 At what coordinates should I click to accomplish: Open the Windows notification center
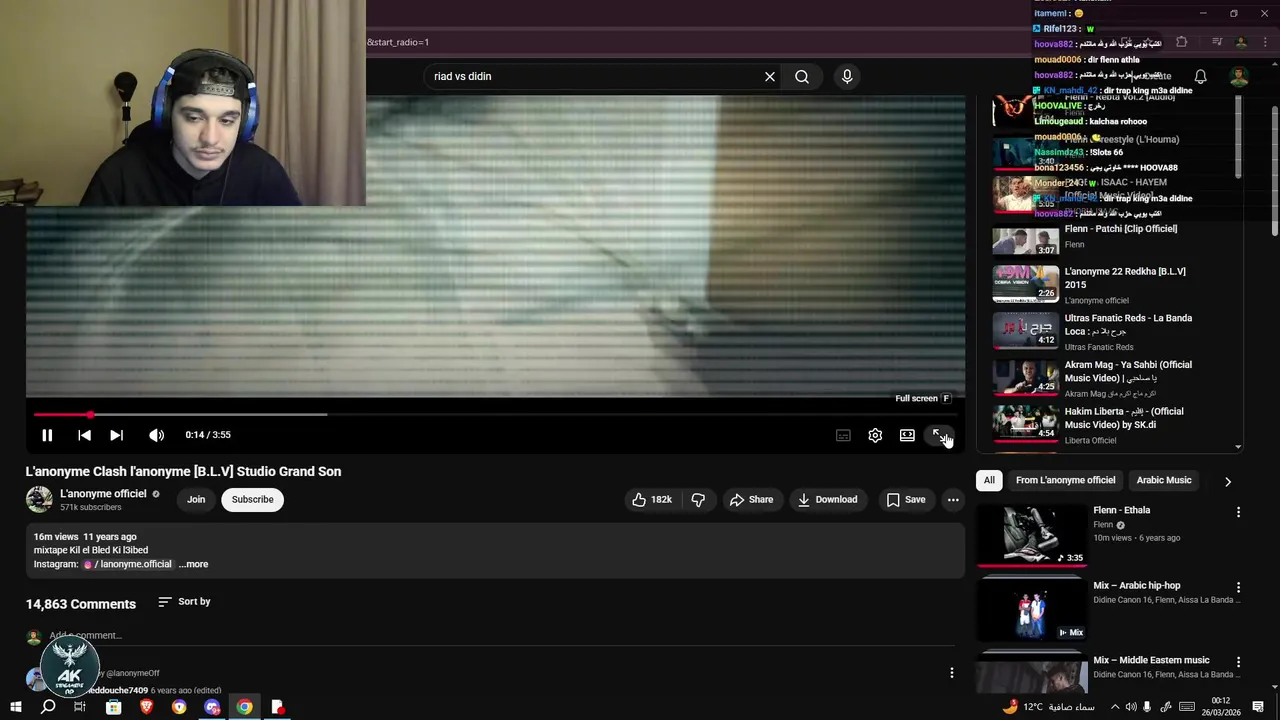1258,707
